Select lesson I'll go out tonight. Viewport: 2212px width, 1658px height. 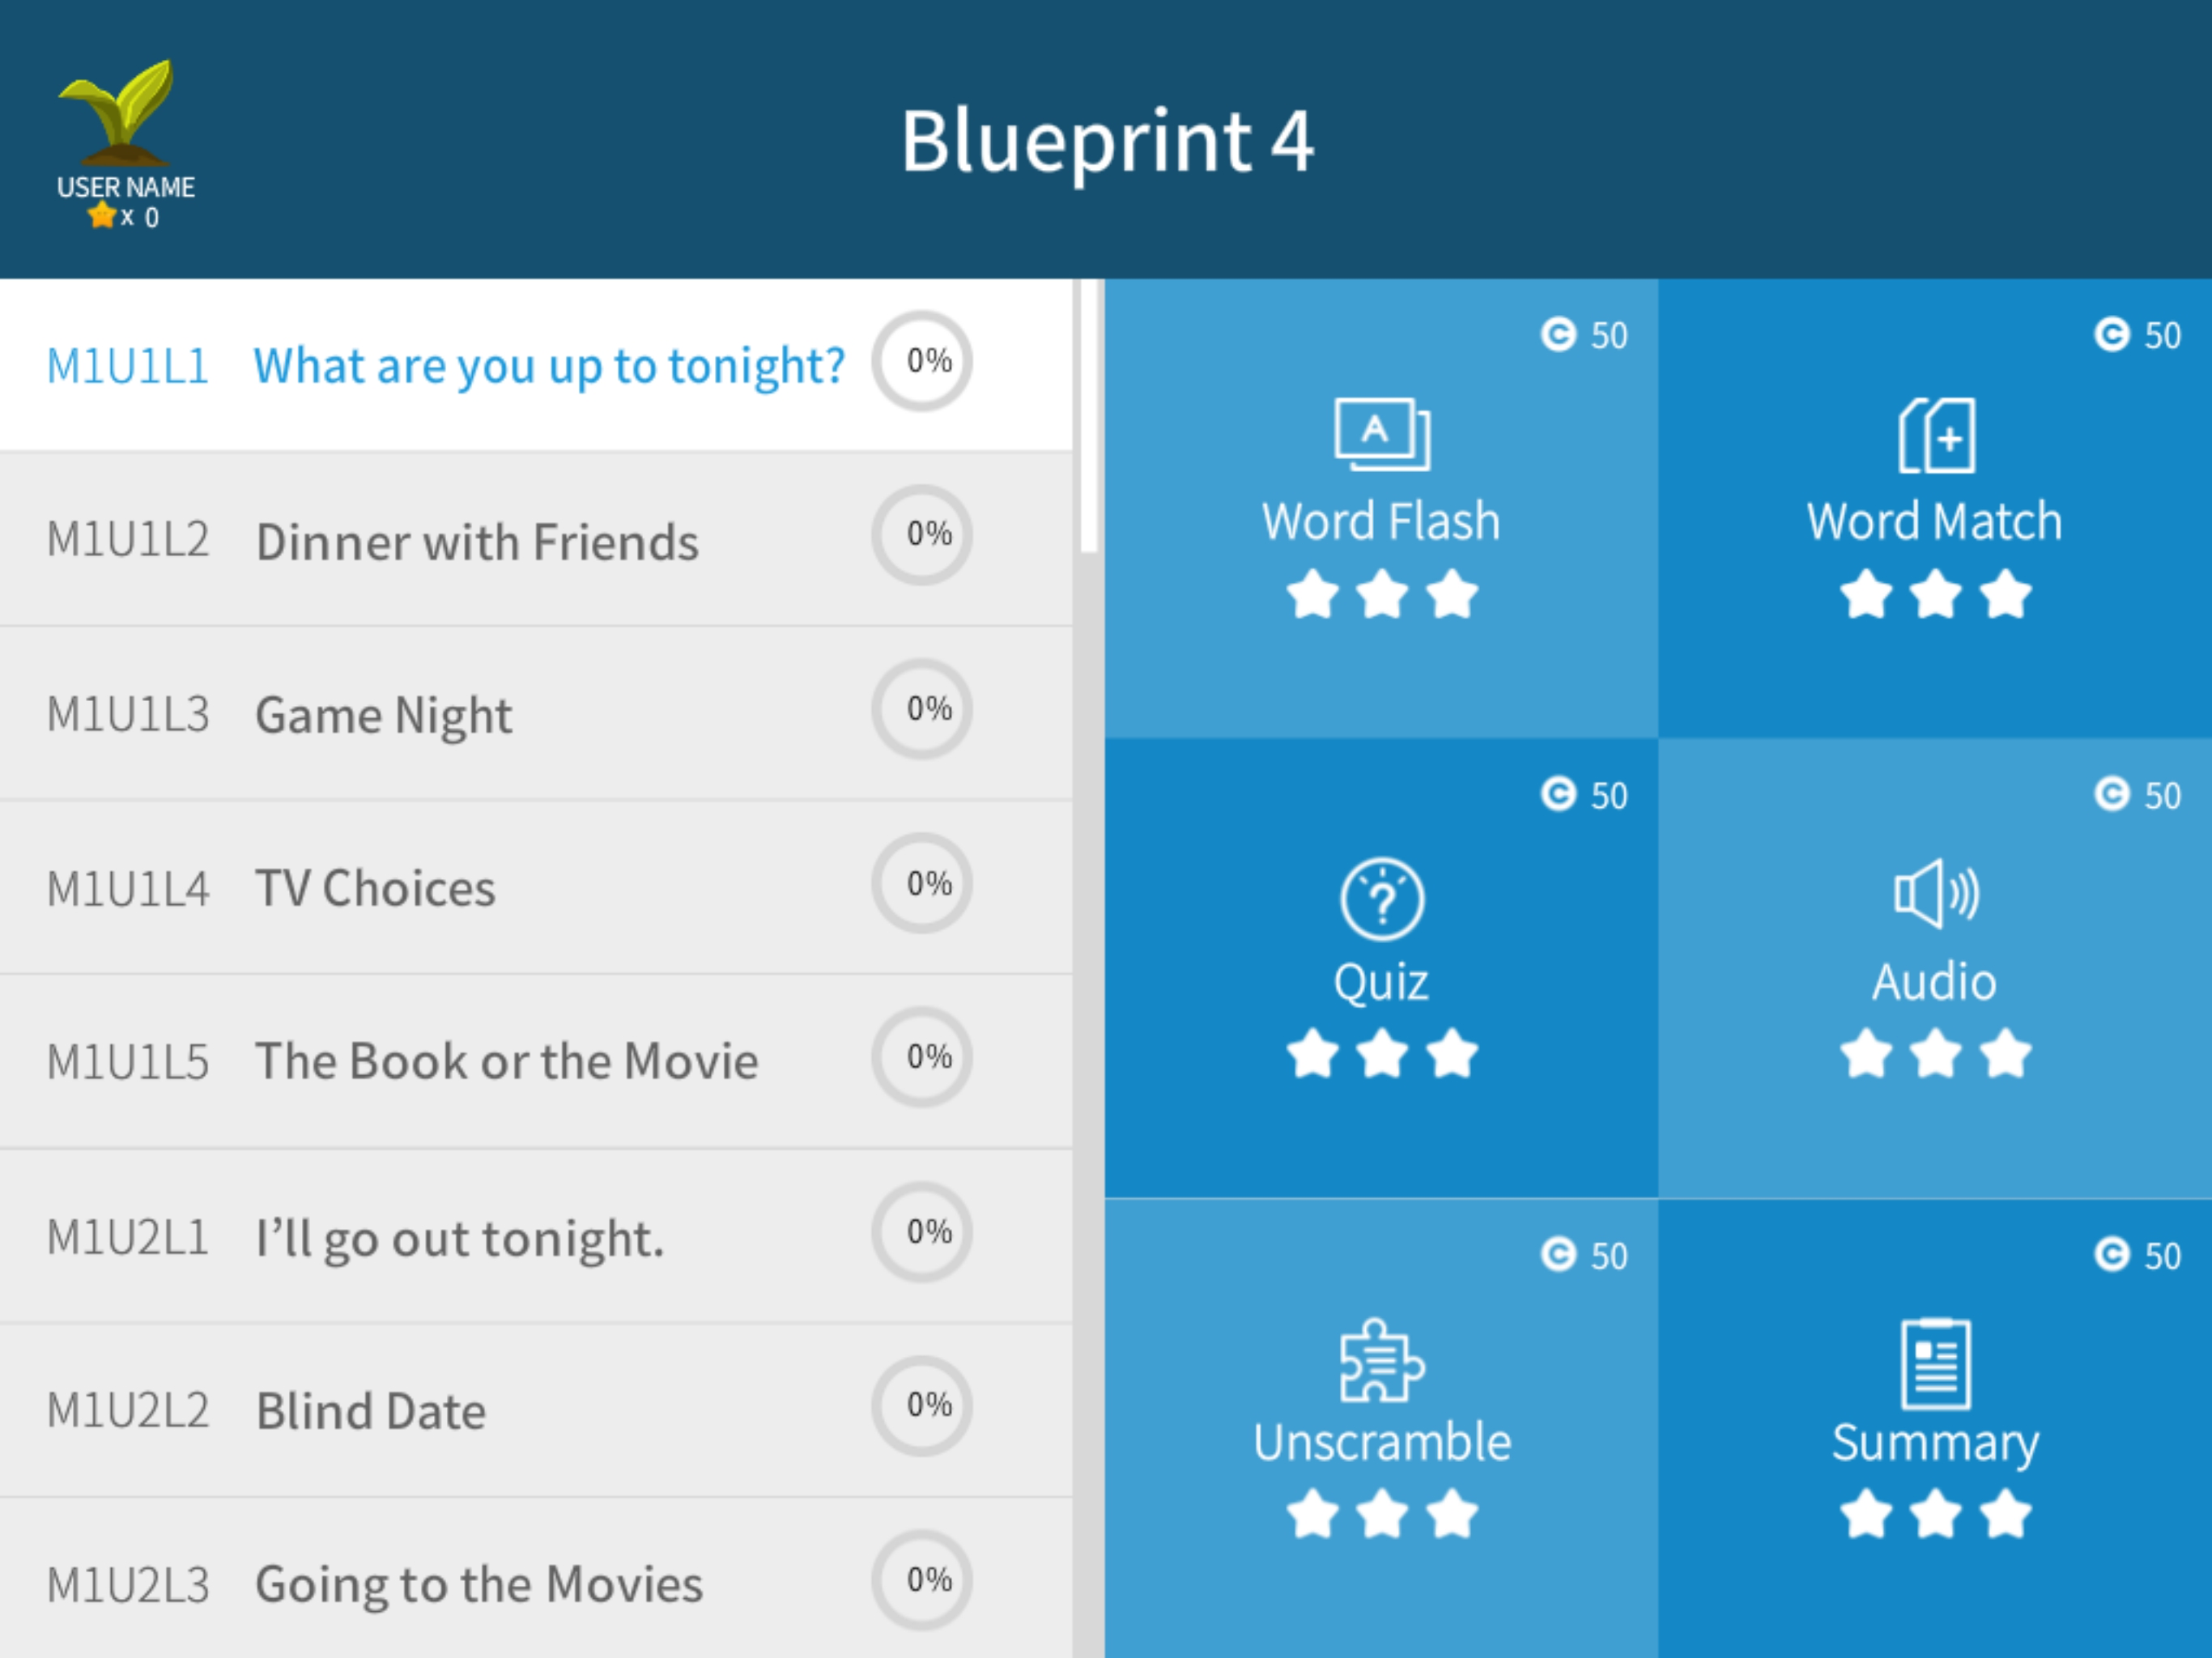coord(459,1237)
